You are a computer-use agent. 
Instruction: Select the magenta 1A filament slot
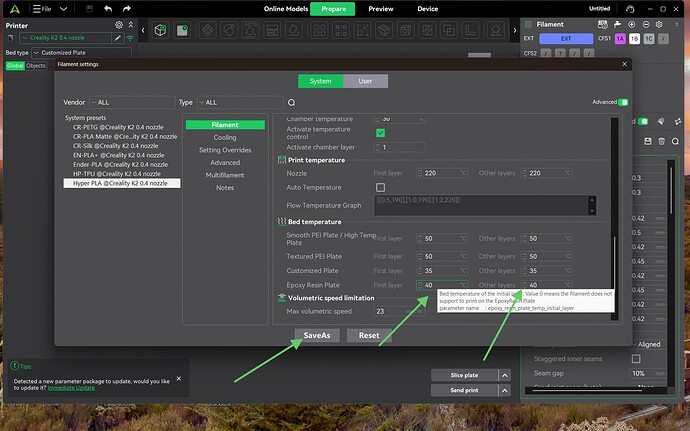pos(620,39)
